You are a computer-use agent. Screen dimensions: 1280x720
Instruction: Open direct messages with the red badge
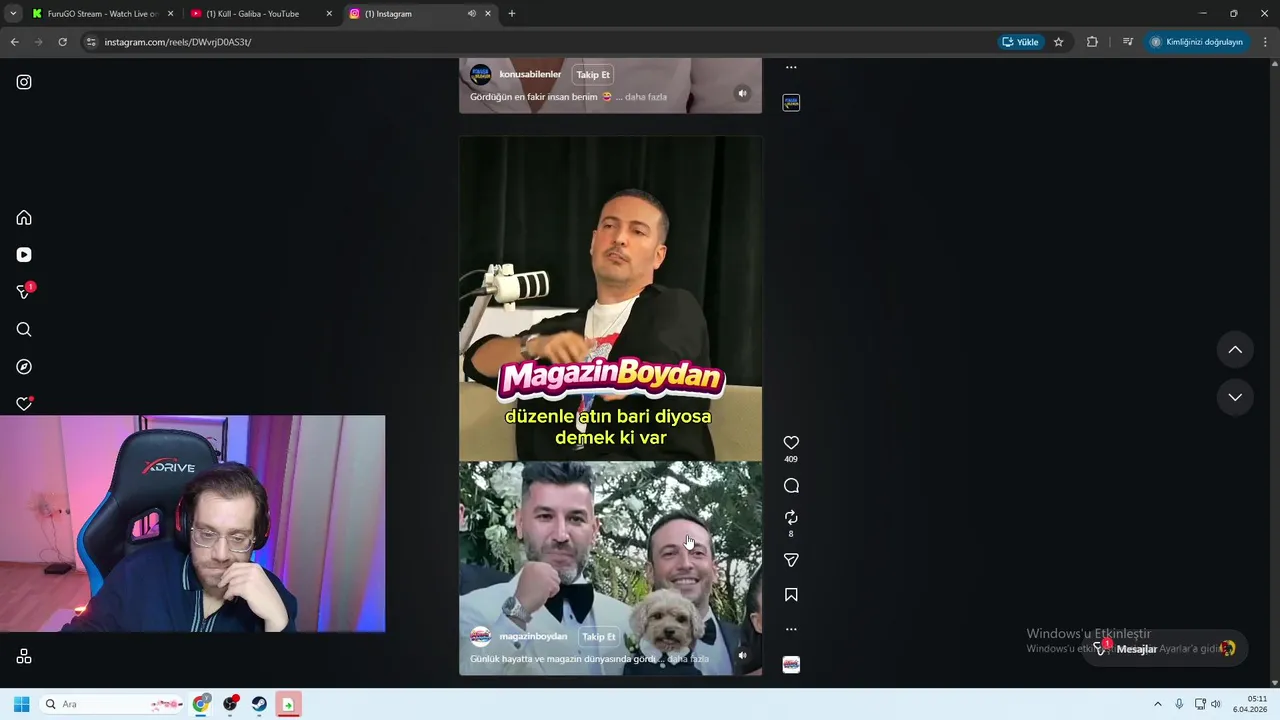pos(24,292)
